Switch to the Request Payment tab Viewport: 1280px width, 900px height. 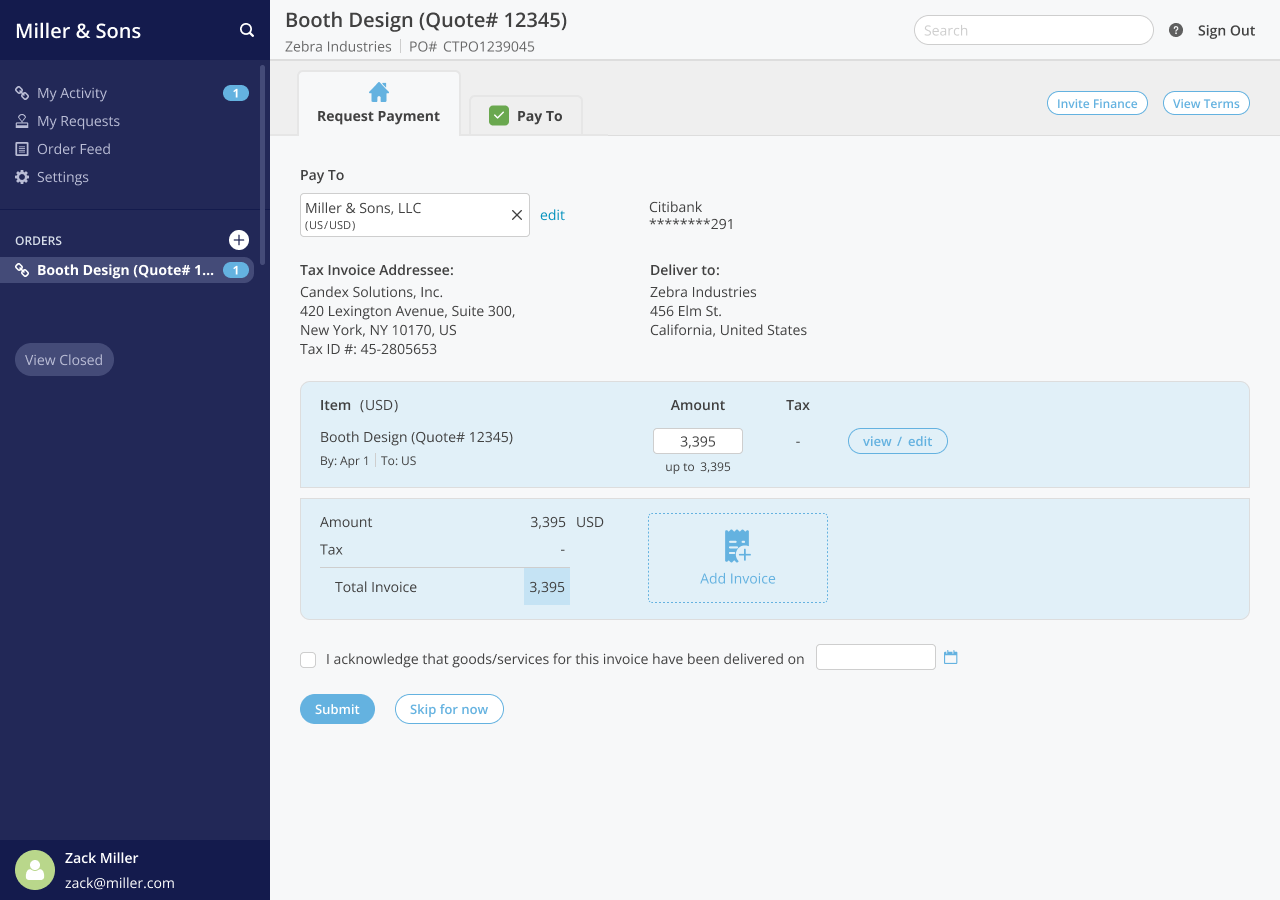point(379,103)
